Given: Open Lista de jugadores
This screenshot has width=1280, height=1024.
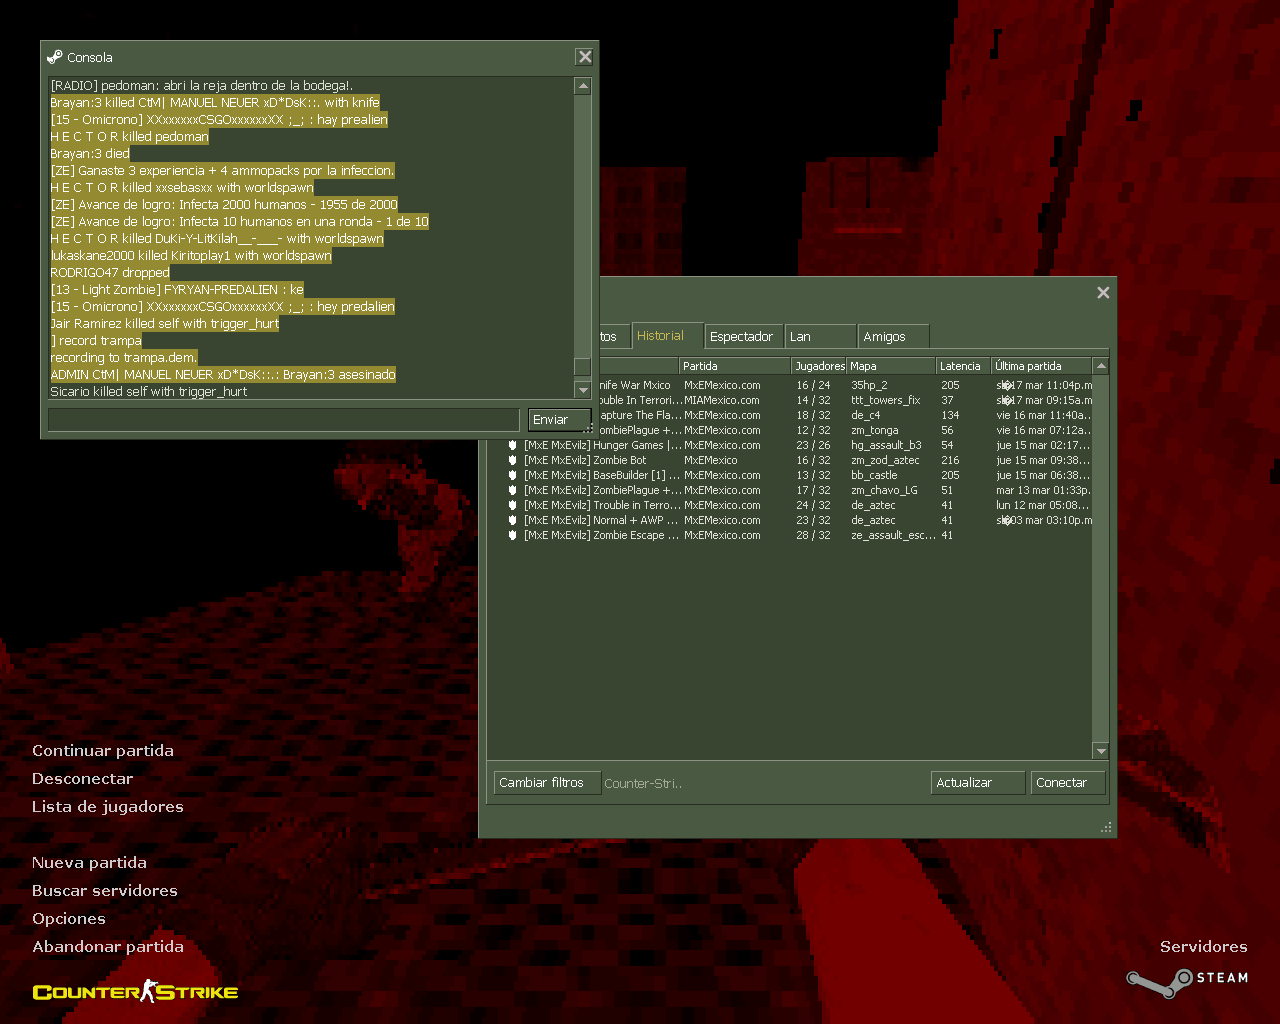Looking at the screenshot, I should click(108, 807).
